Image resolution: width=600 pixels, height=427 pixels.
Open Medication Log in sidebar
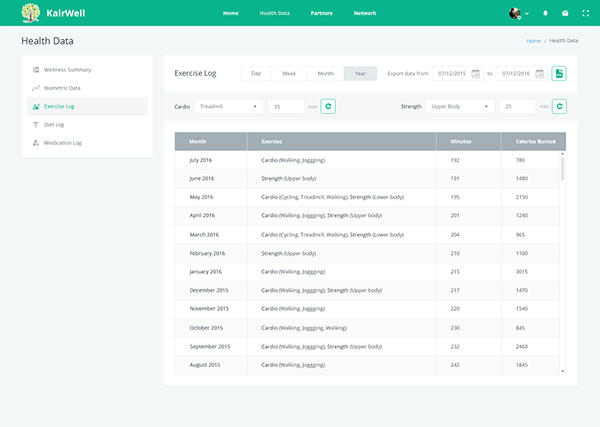coord(87,143)
